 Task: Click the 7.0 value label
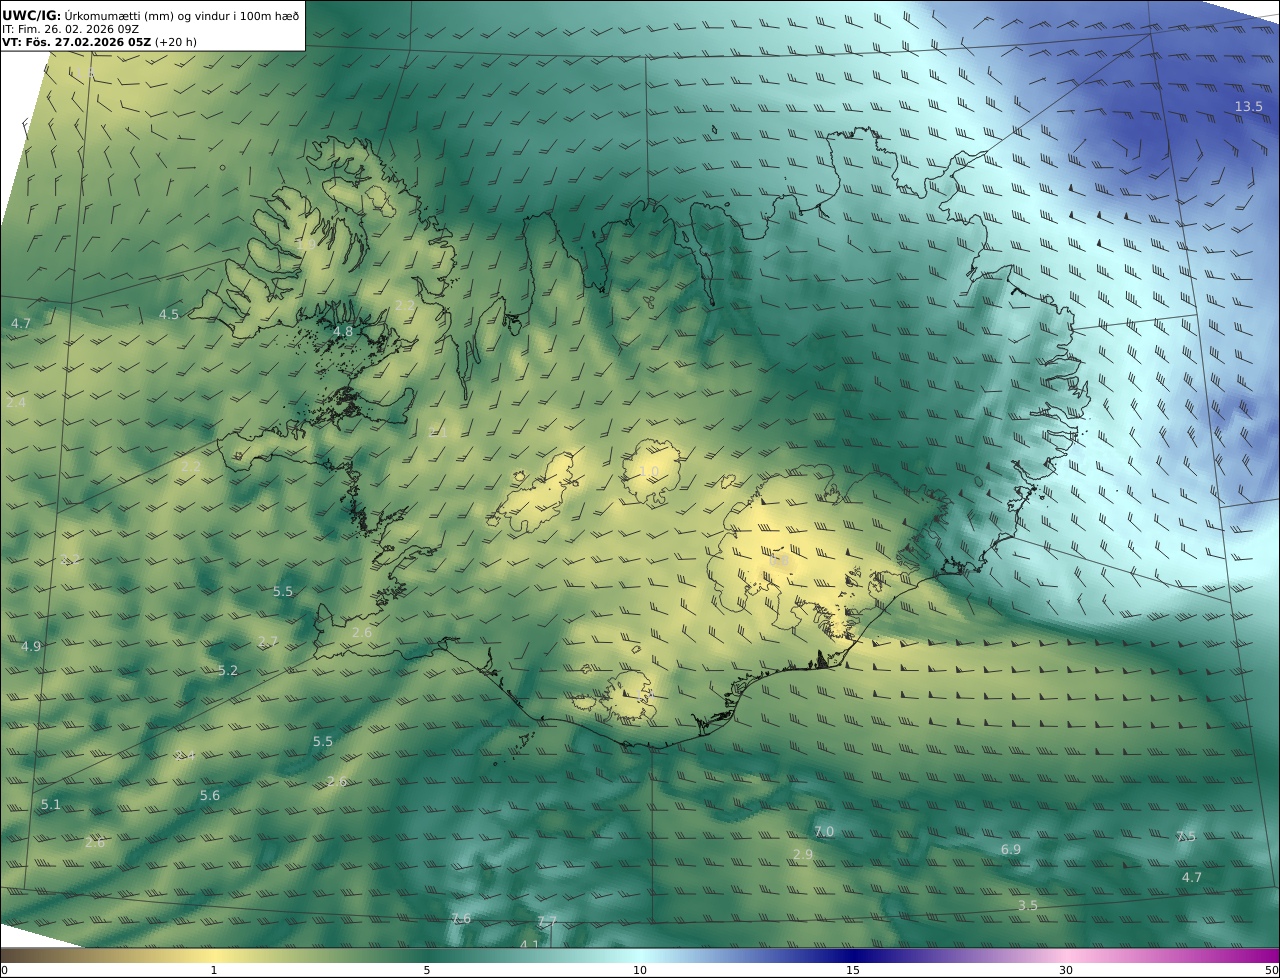824,831
